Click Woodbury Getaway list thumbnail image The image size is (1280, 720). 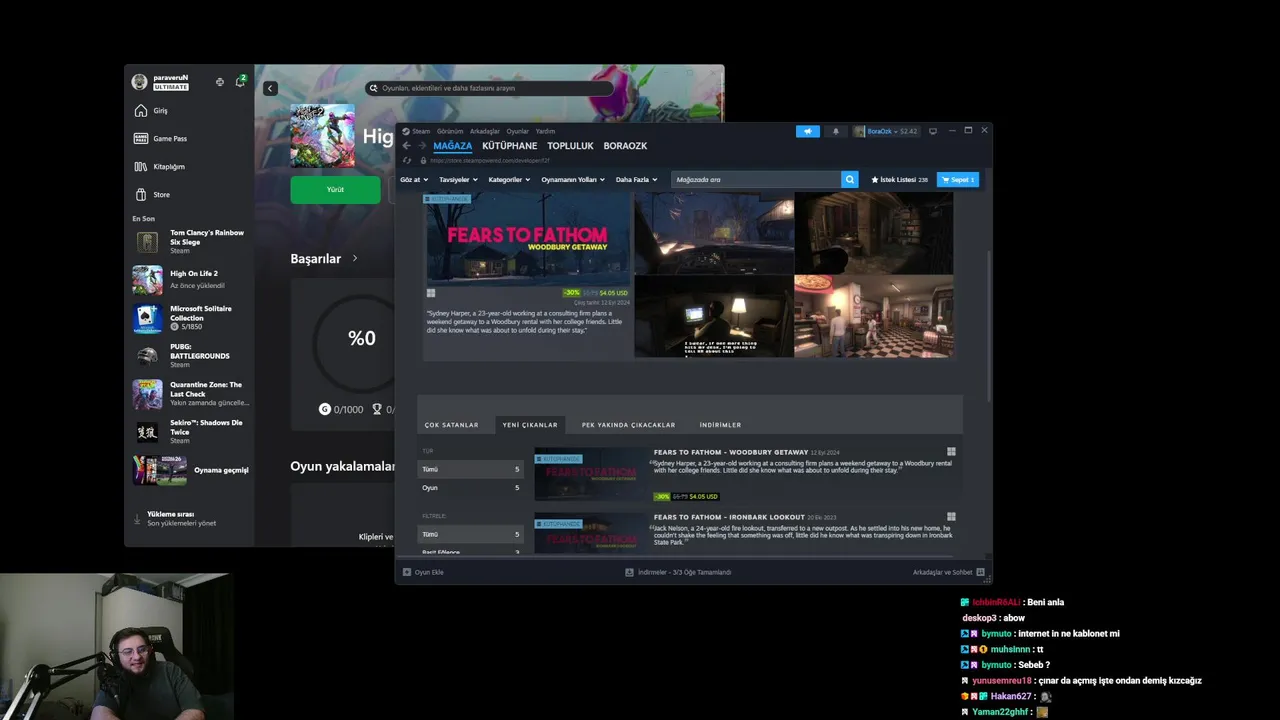click(591, 474)
